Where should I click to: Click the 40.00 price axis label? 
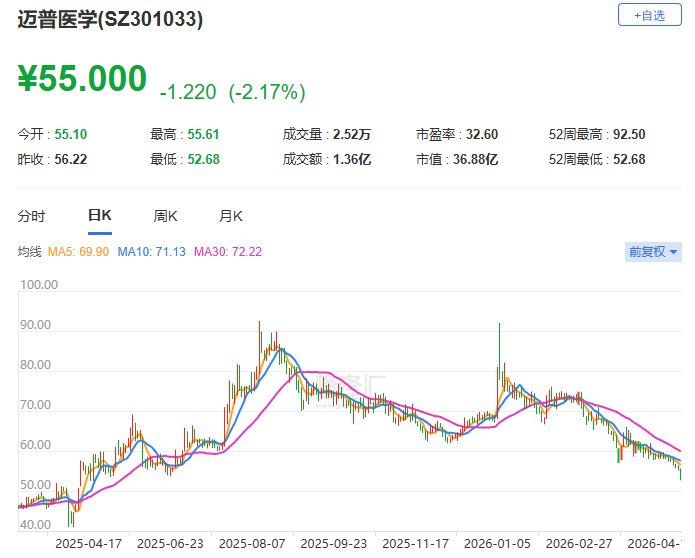pyautogui.click(x=35, y=524)
